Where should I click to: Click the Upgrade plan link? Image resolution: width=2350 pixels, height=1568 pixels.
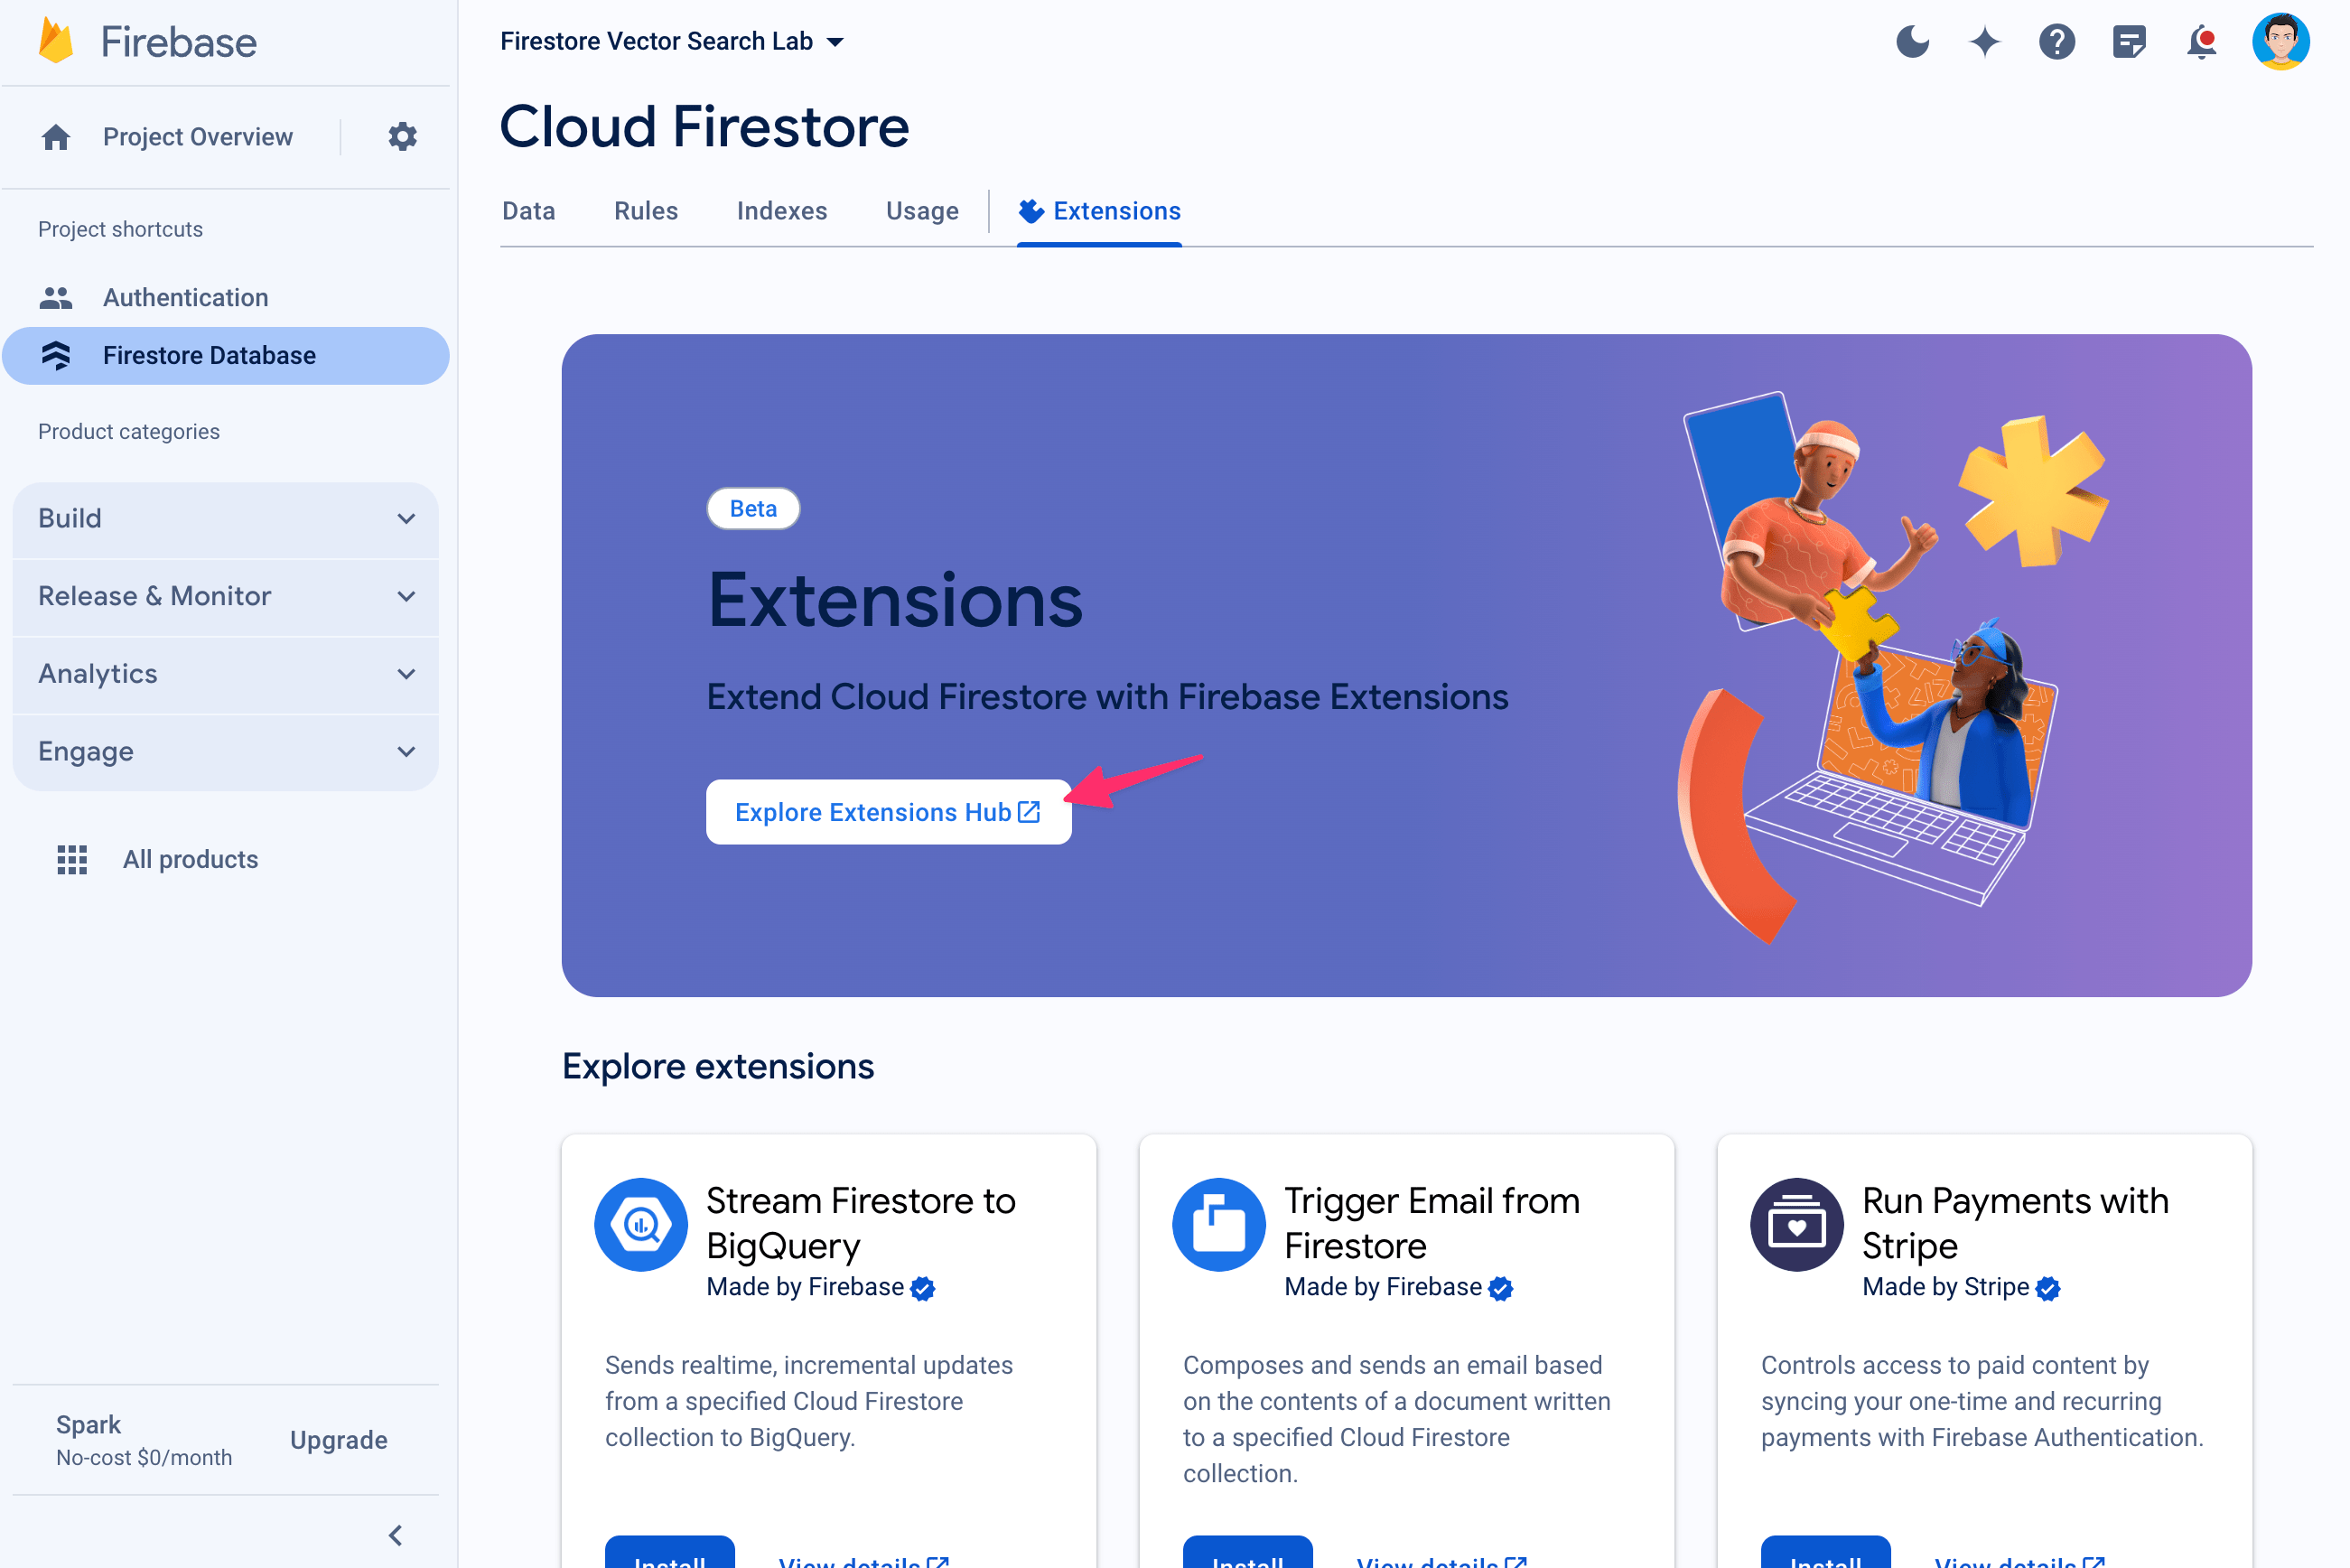tap(338, 1441)
